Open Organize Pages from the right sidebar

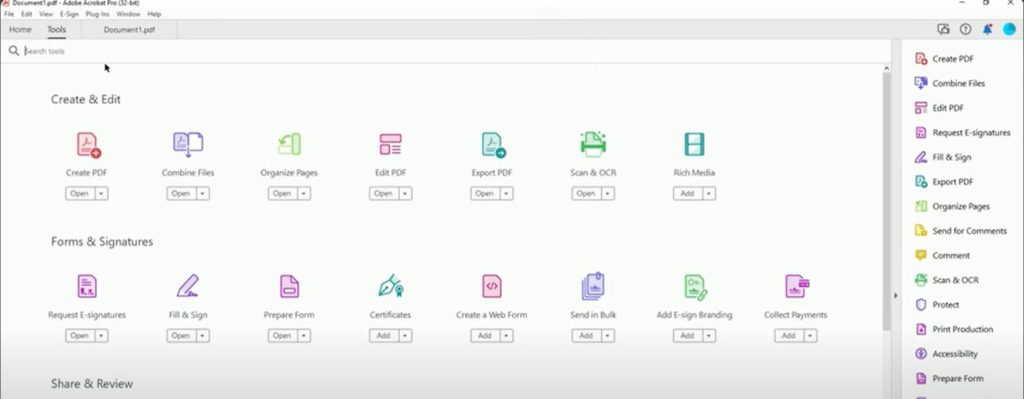pos(953,206)
